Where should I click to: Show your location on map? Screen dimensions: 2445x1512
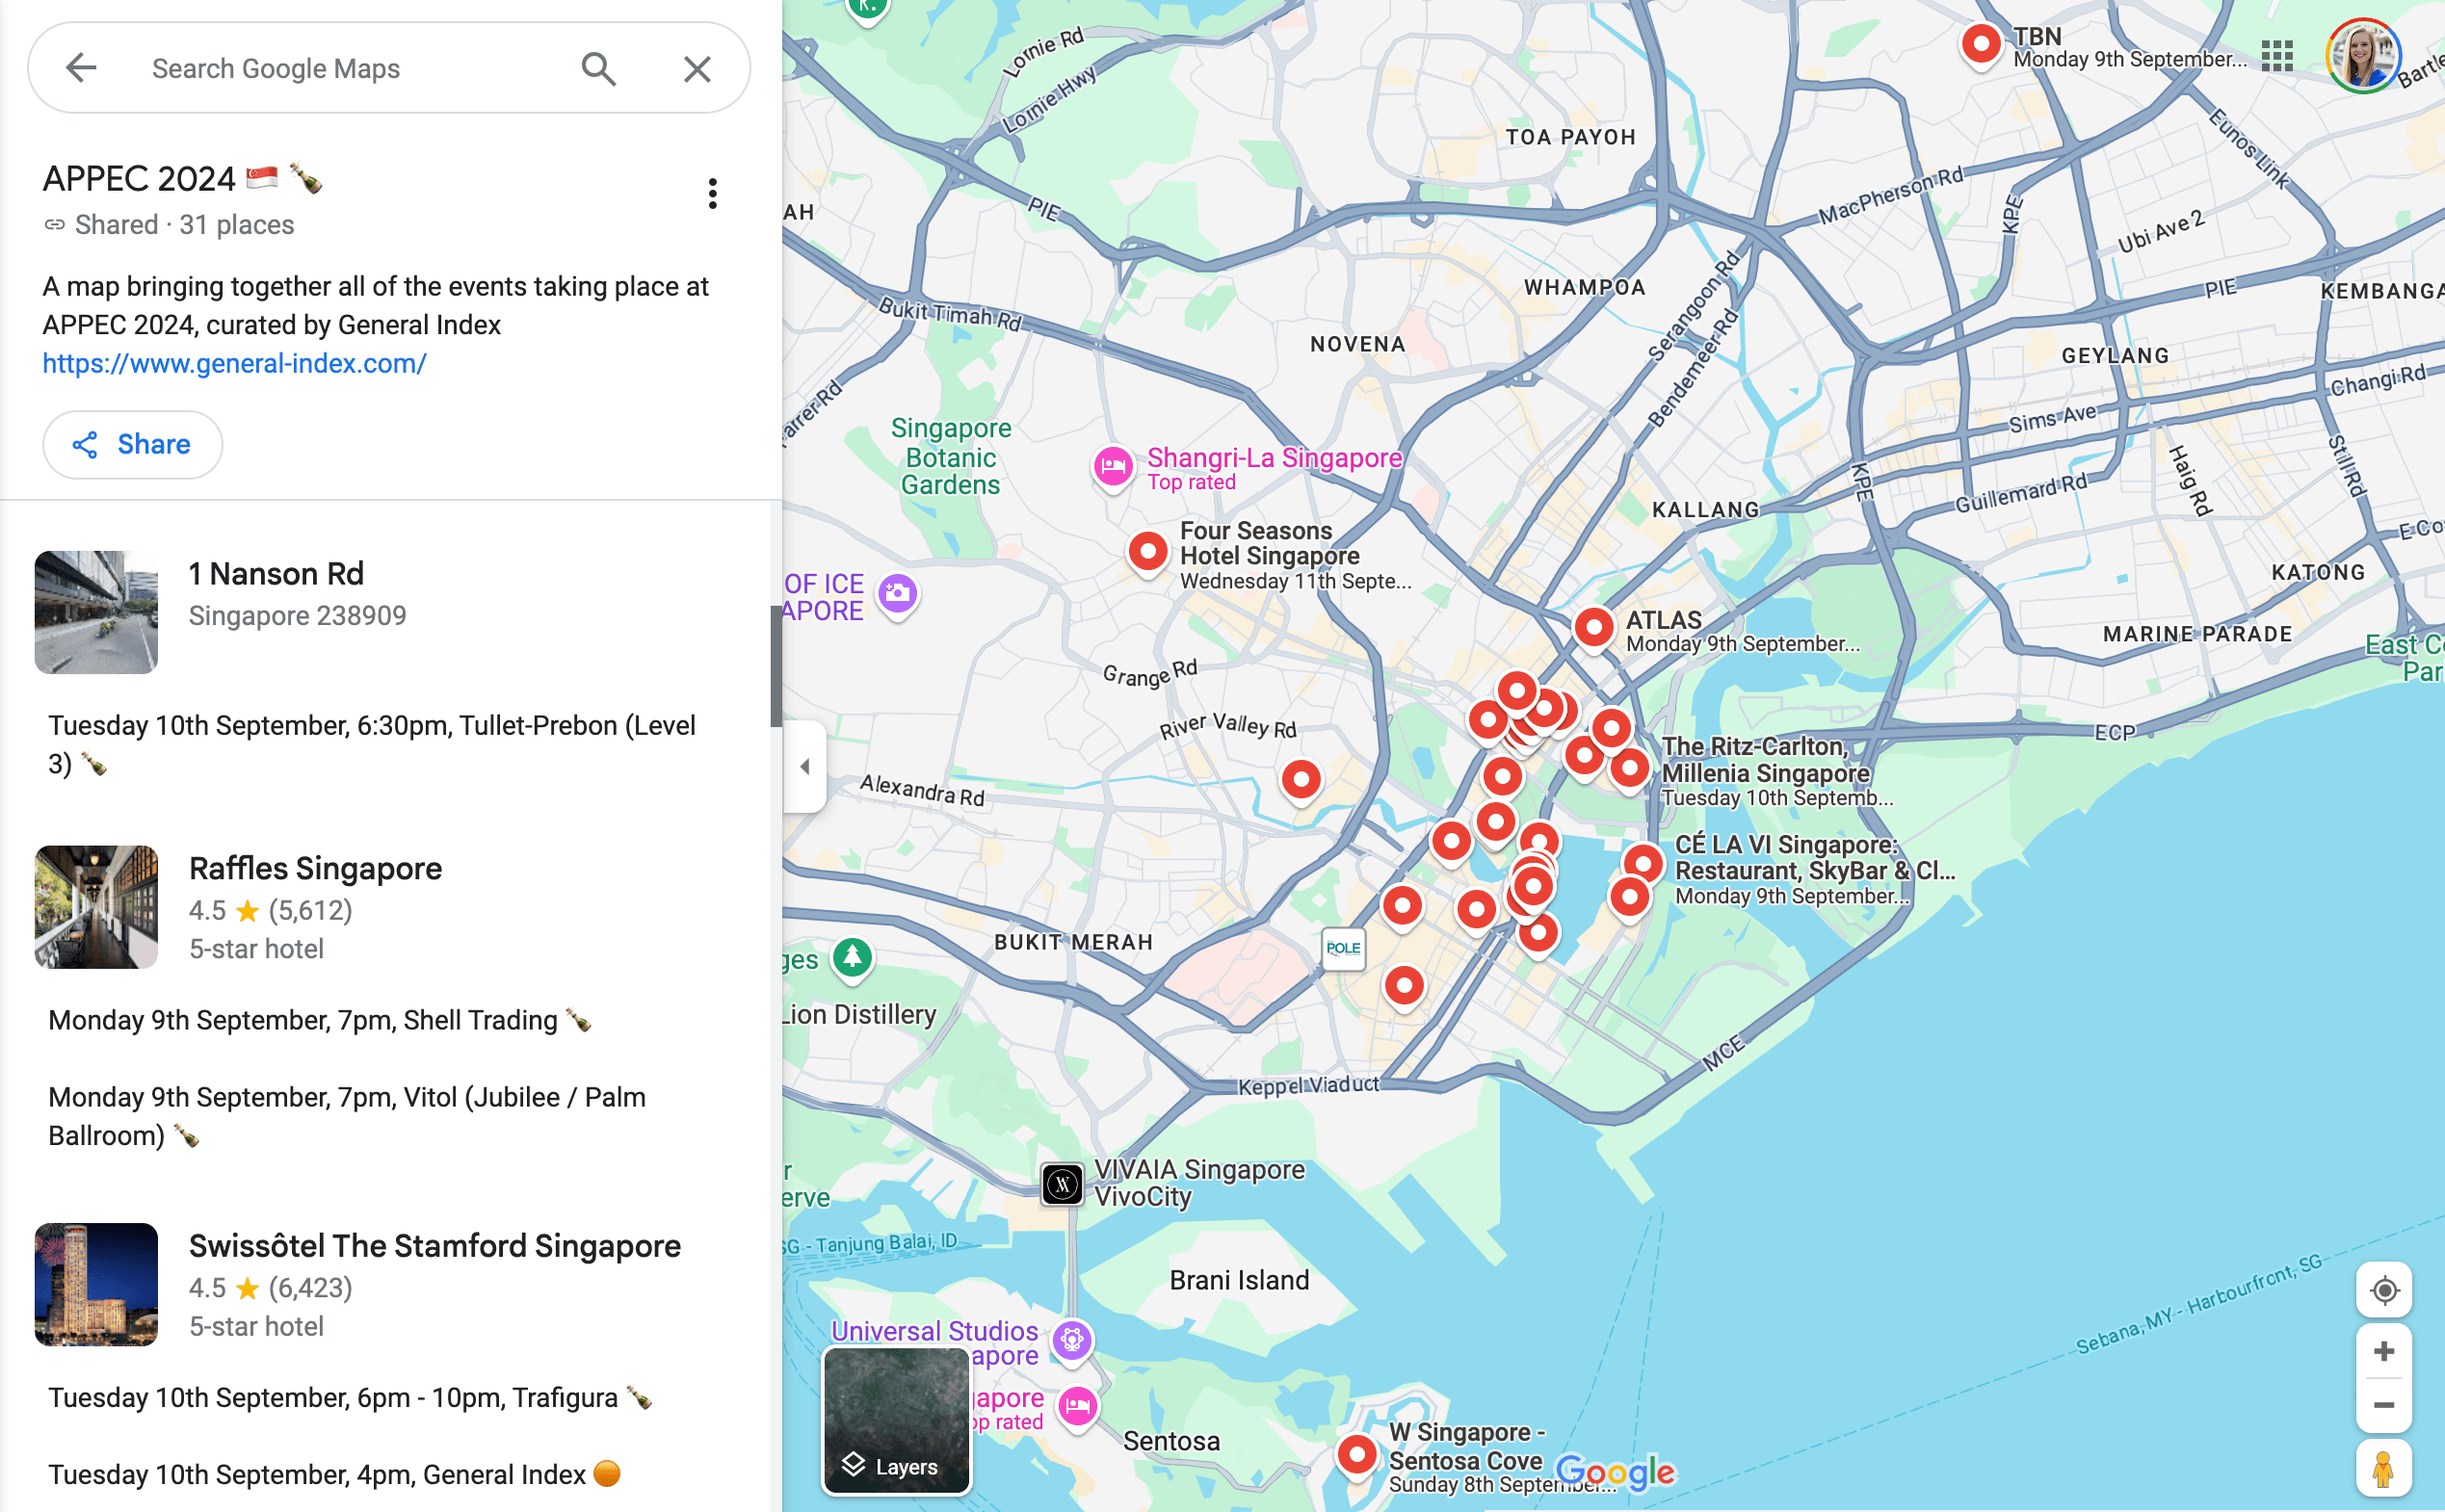click(x=2383, y=1290)
